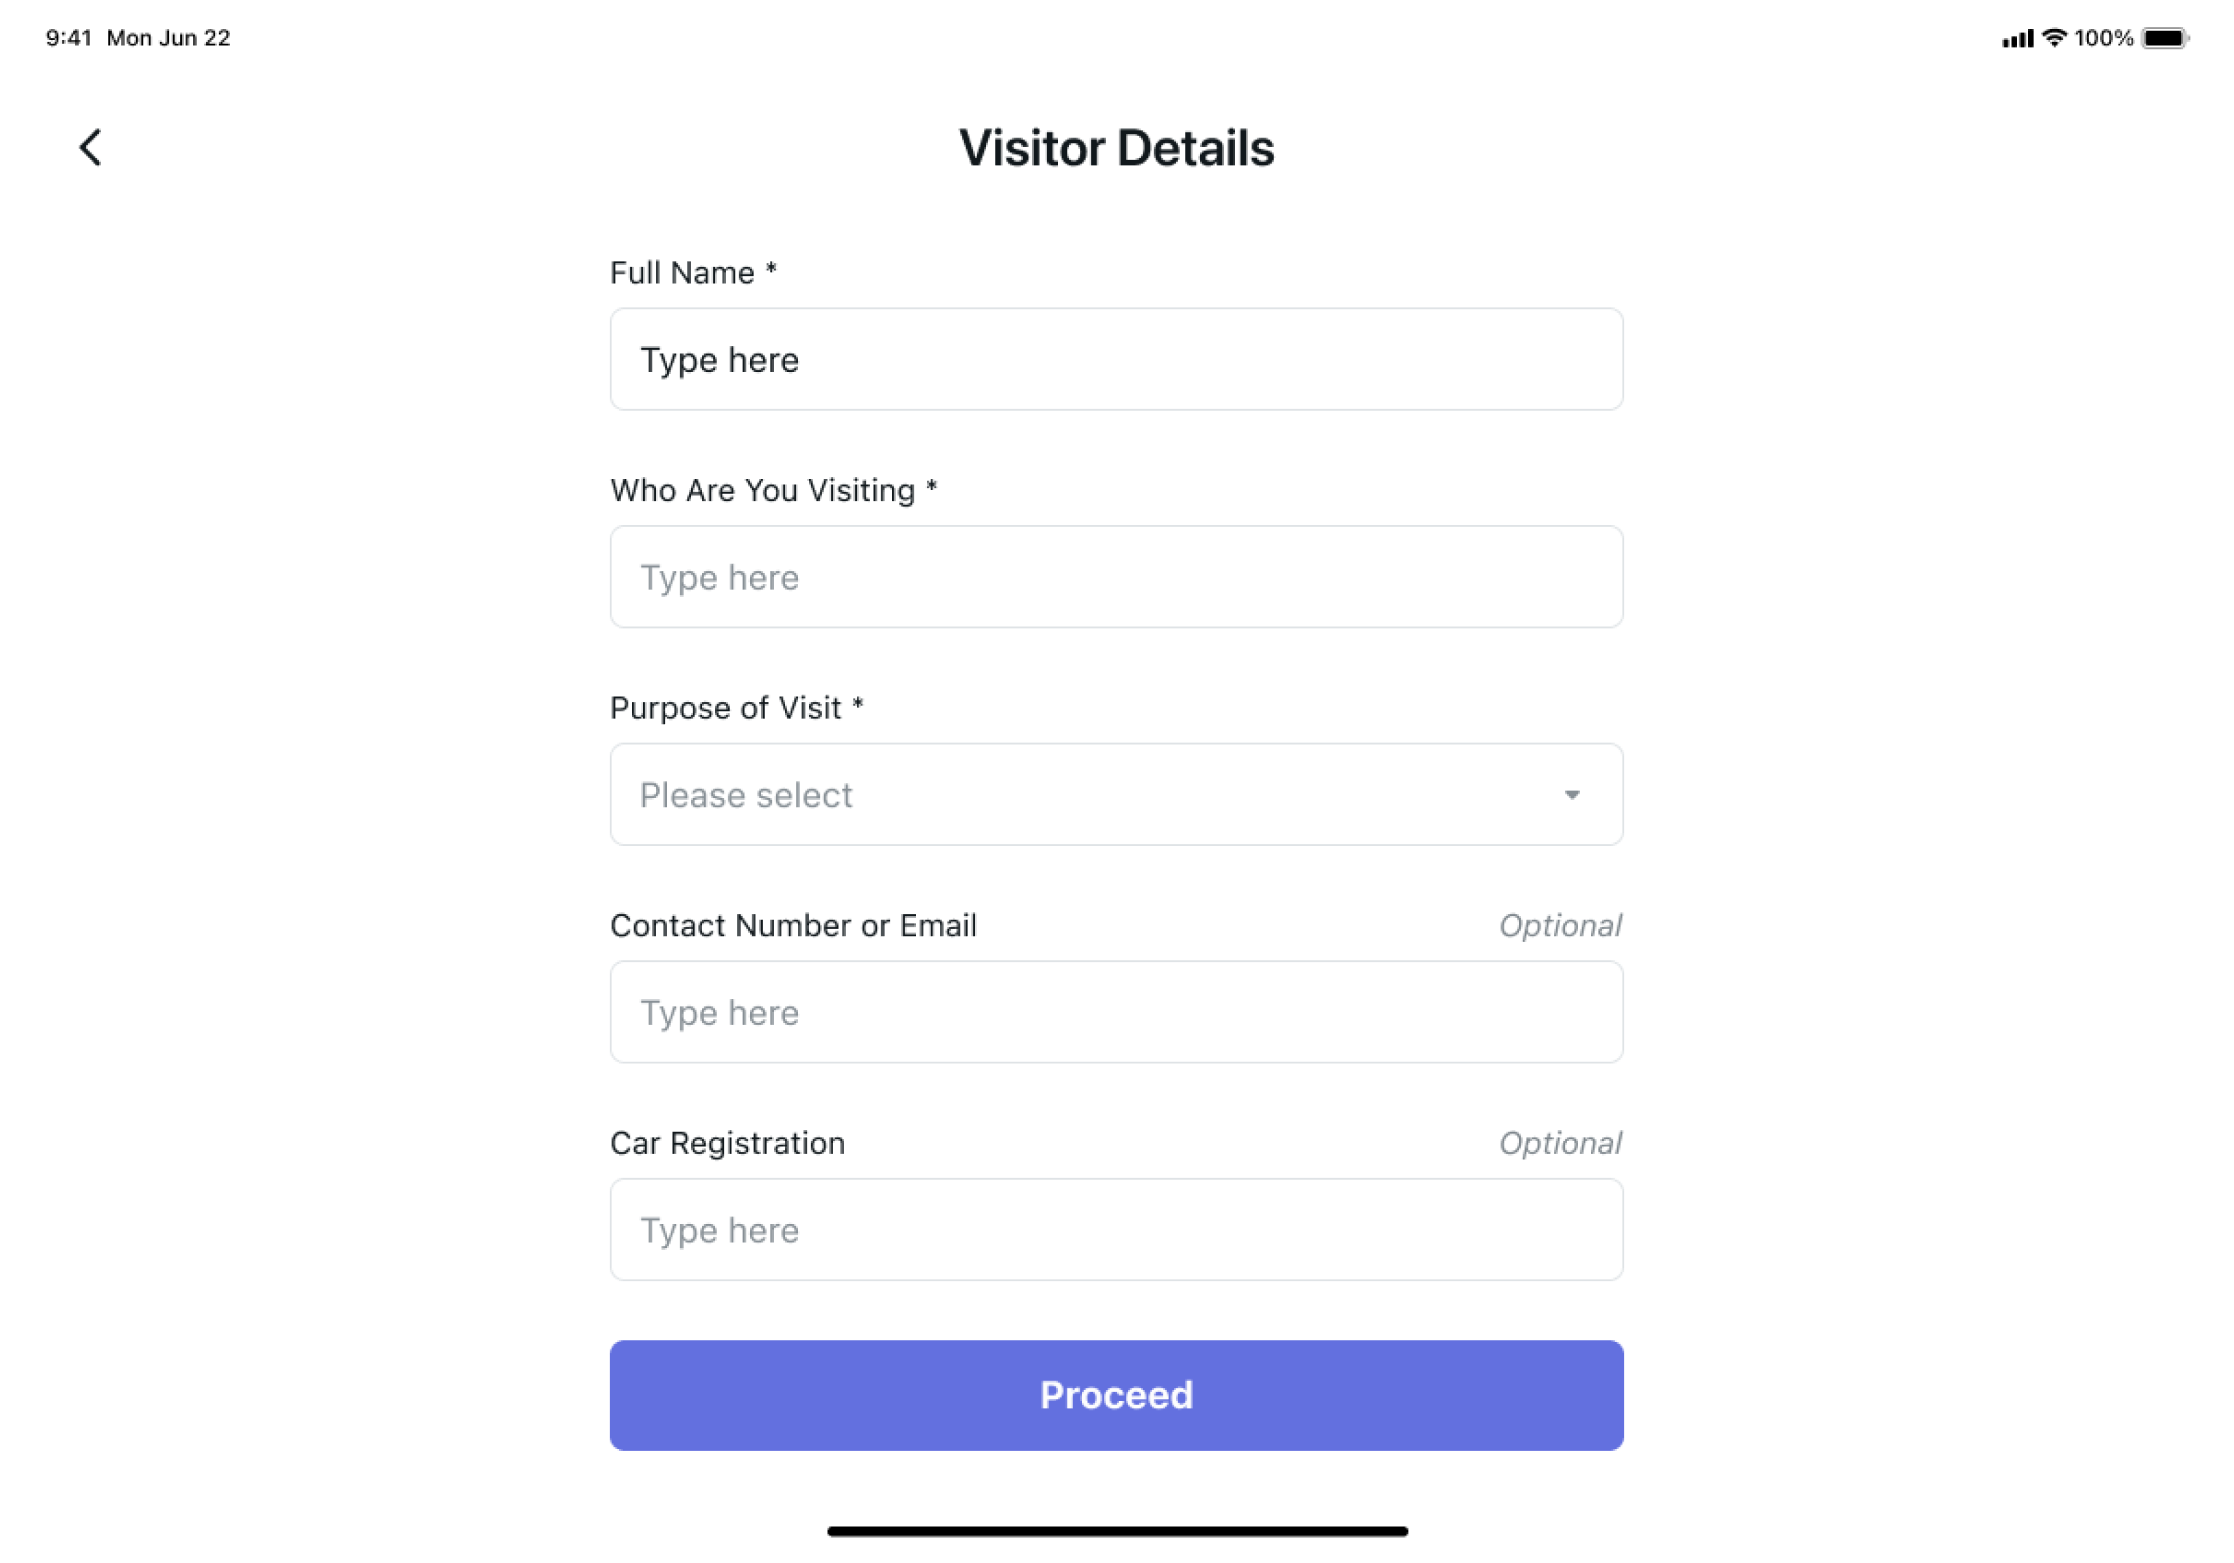Viewport: 2234px width, 1563px height.
Task: Click the Full Name label
Action: [683, 273]
